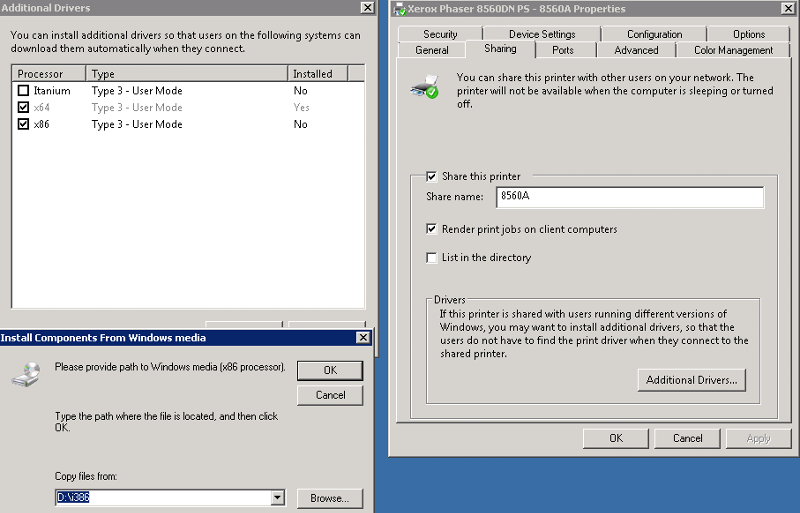Click the Windows media disc drive icon
This screenshot has height=513, width=800.
coord(27,375)
